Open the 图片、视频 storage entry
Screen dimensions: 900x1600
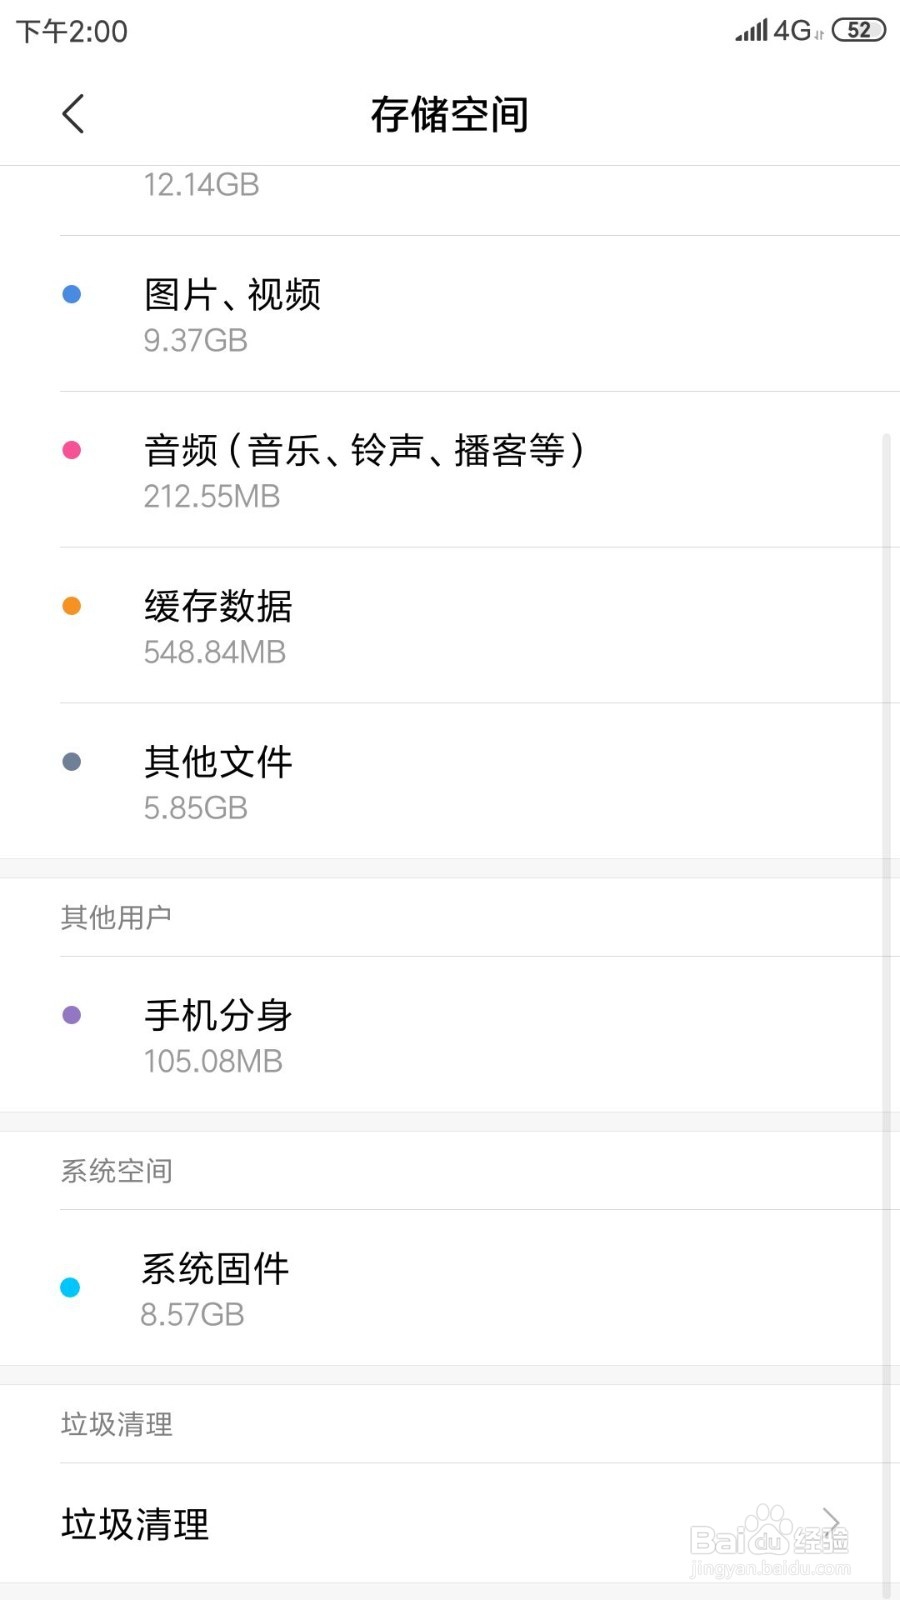coord(450,314)
